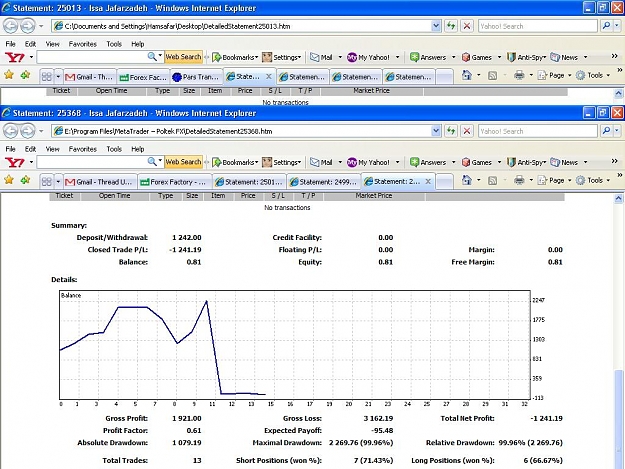Click Refresh icon in Statement 25013 window
The image size is (625, 469).
click(x=451, y=26)
